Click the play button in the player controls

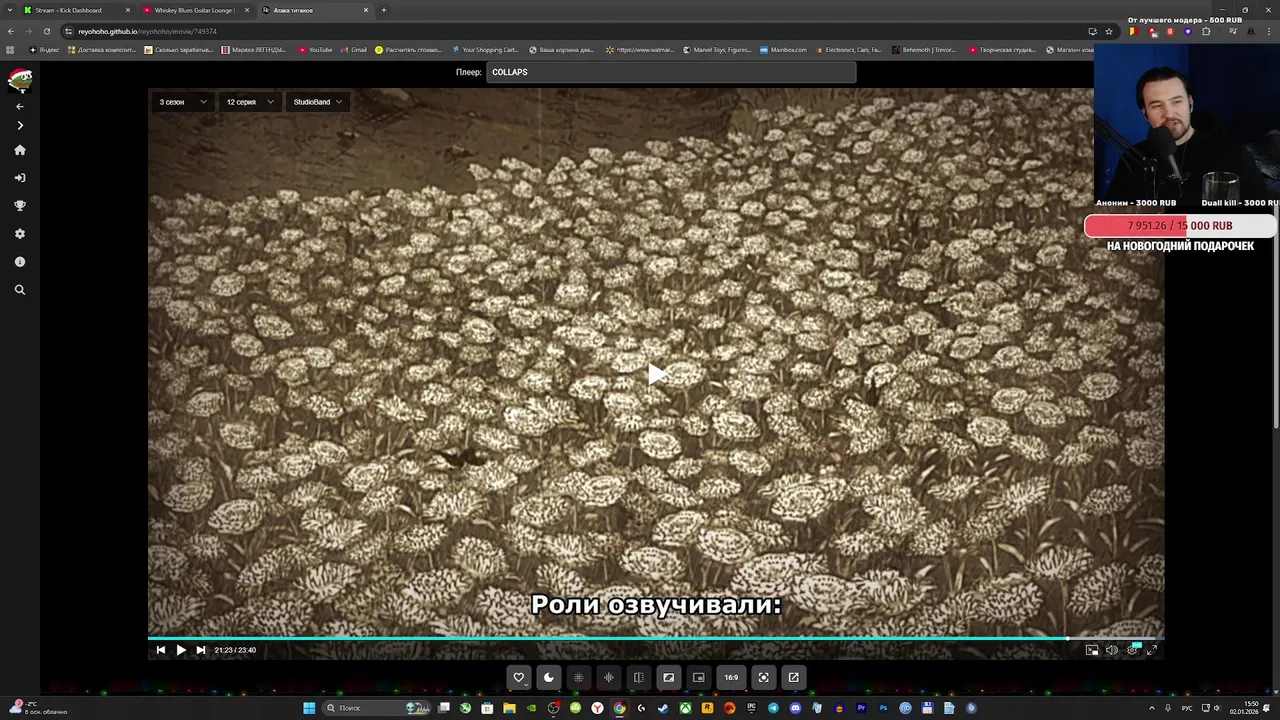point(180,650)
